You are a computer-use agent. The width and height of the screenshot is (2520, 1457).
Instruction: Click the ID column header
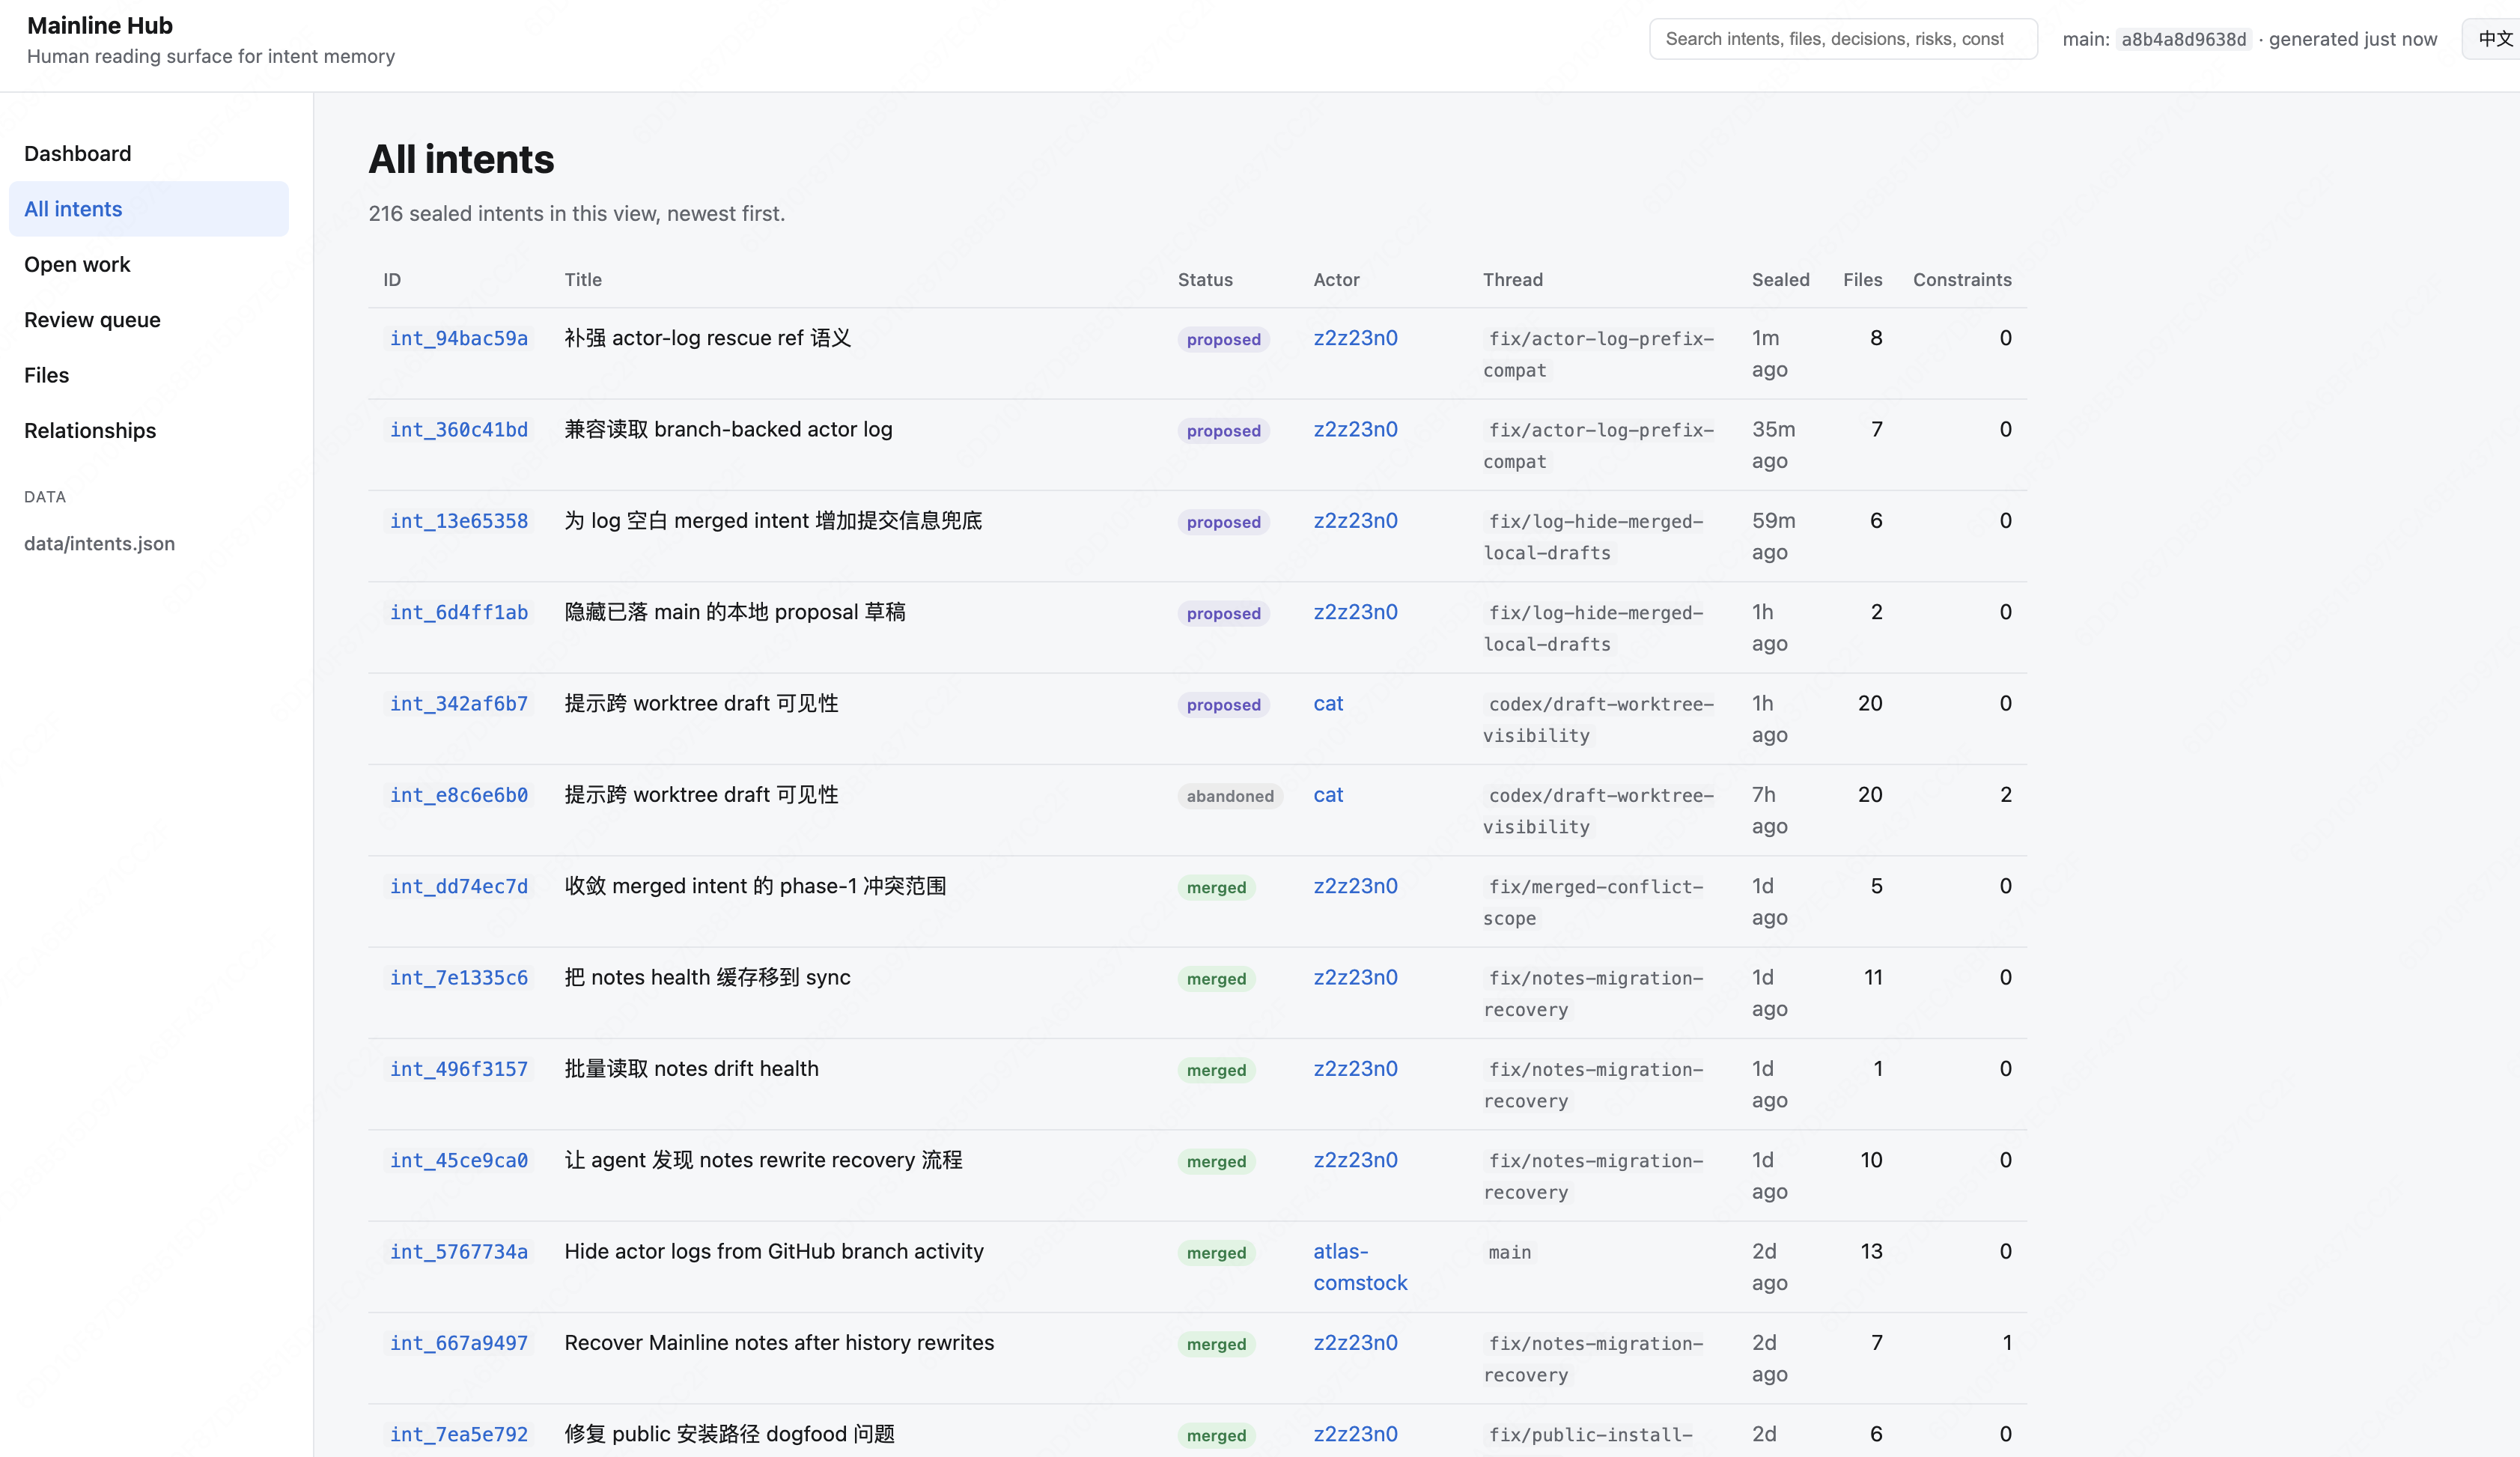392,280
